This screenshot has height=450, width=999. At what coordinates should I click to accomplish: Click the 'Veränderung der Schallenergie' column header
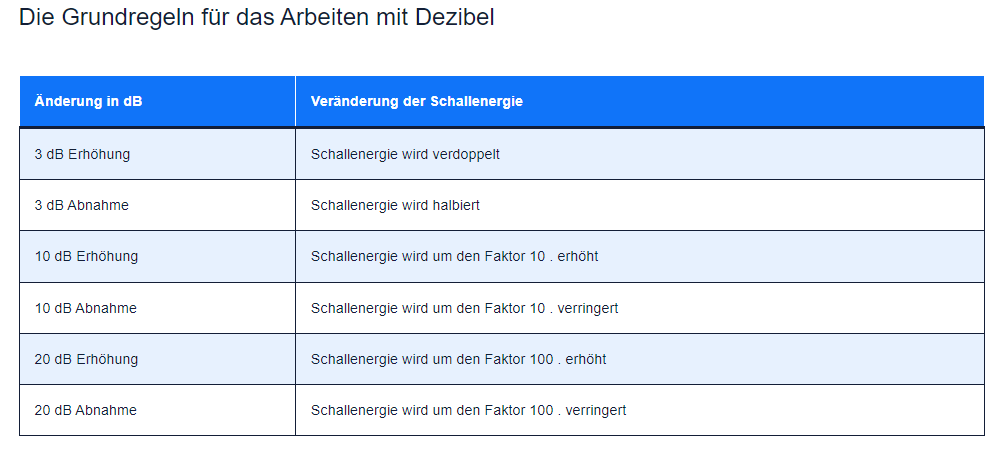pos(417,102)
